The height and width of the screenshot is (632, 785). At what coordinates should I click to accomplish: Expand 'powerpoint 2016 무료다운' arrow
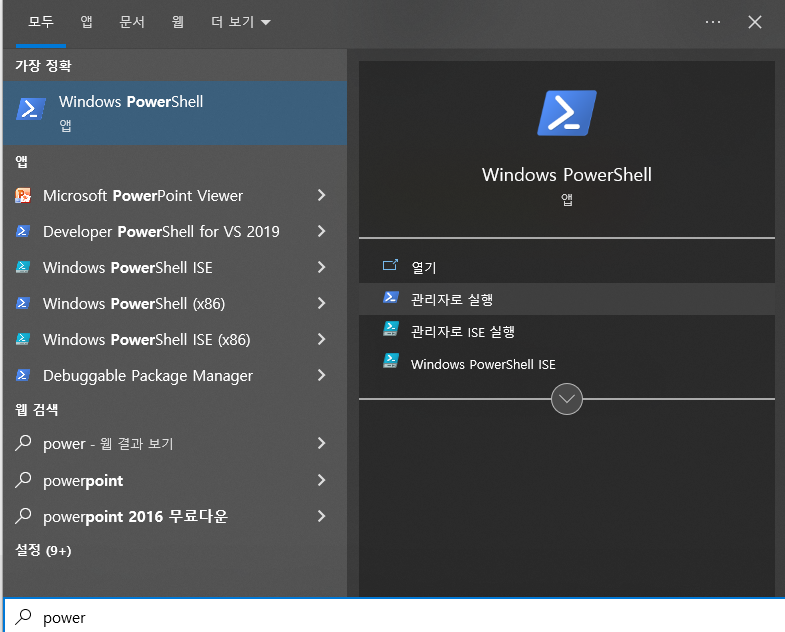321,516
